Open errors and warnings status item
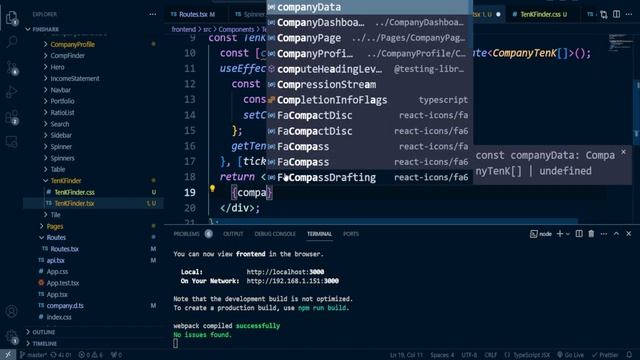Viewport: 640px width, 360px height. 91,355
